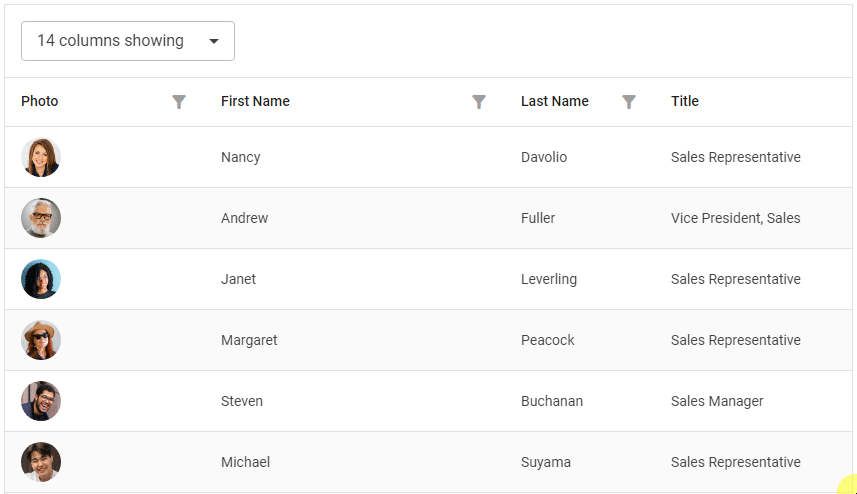Screen dimensions: 857x494
Task: Expand the 14 columns showing dropdown
Action: (127, 41)
